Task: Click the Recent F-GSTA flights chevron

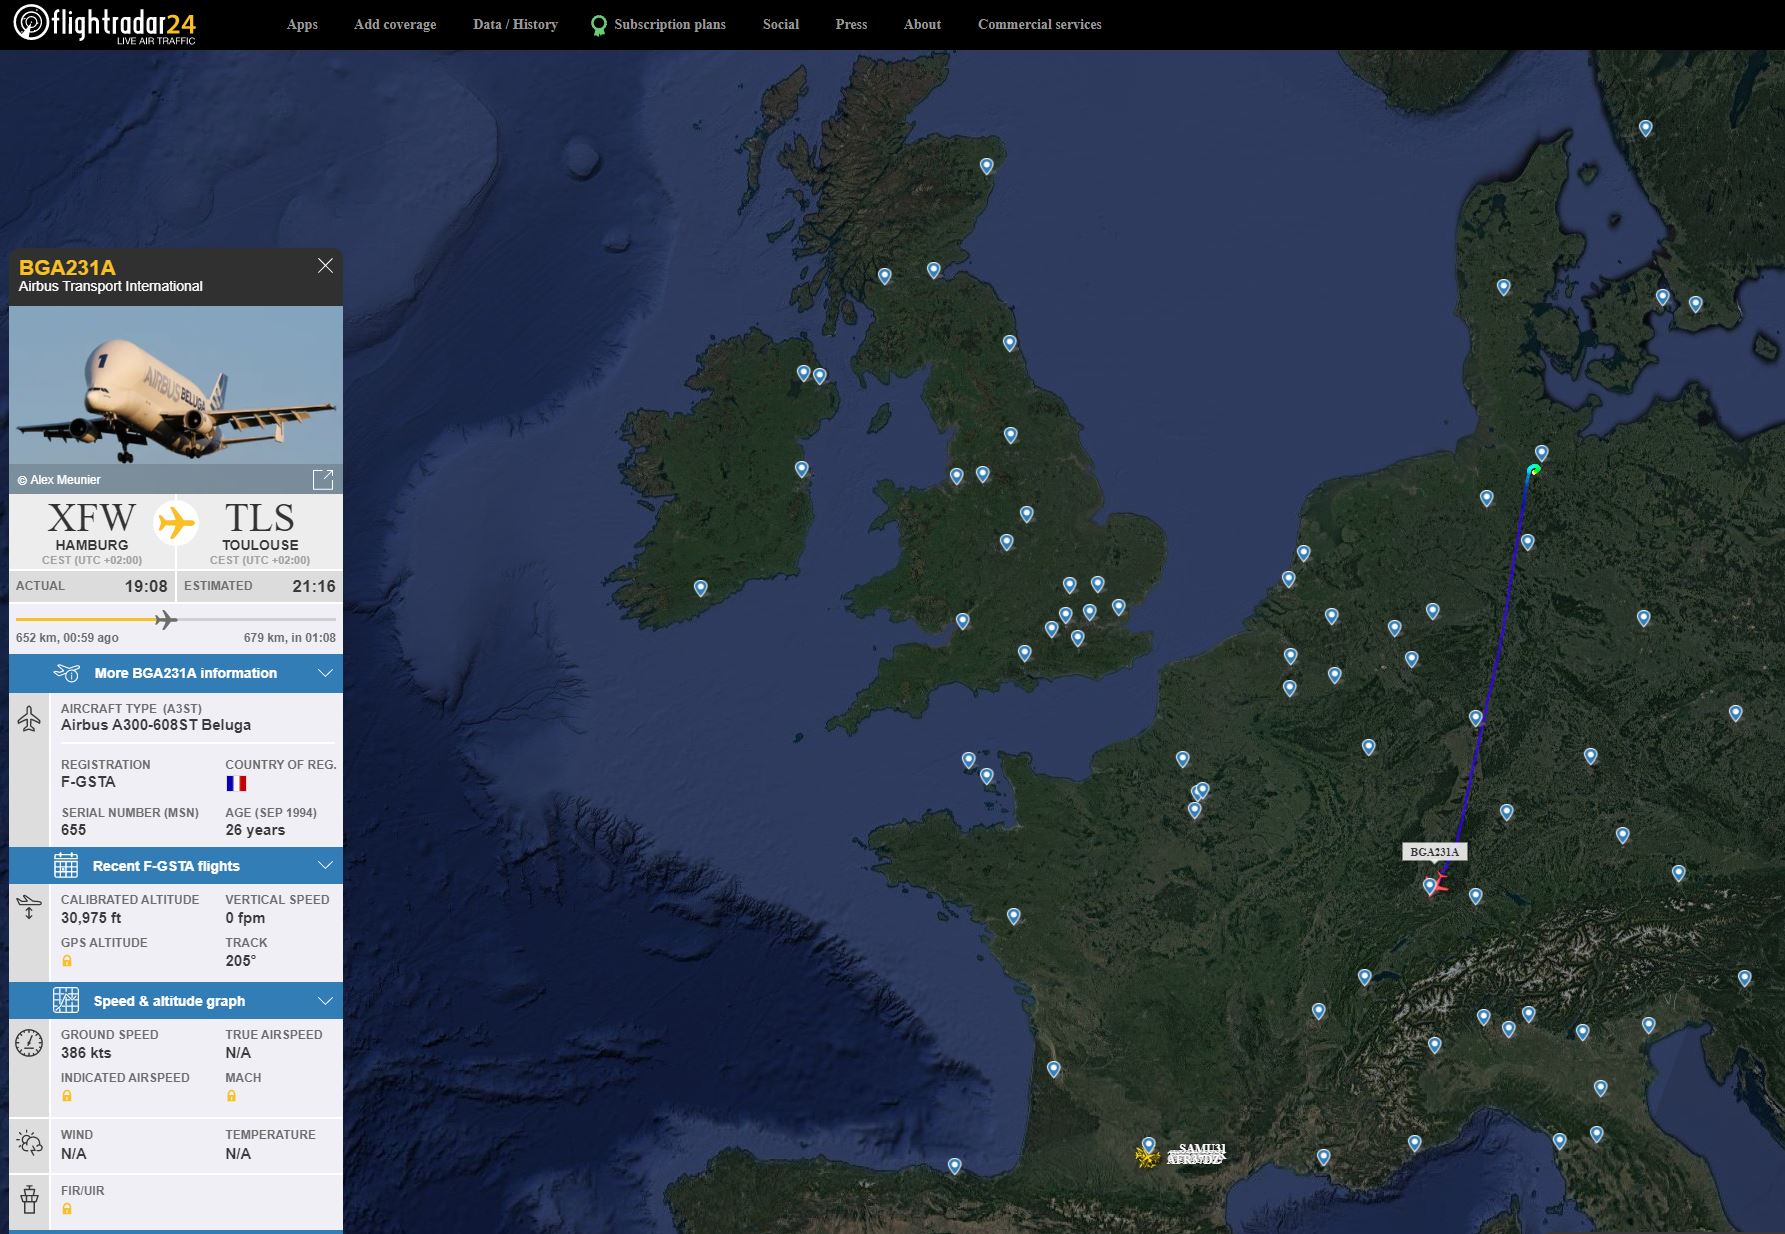Action: [x=325, y=865]
